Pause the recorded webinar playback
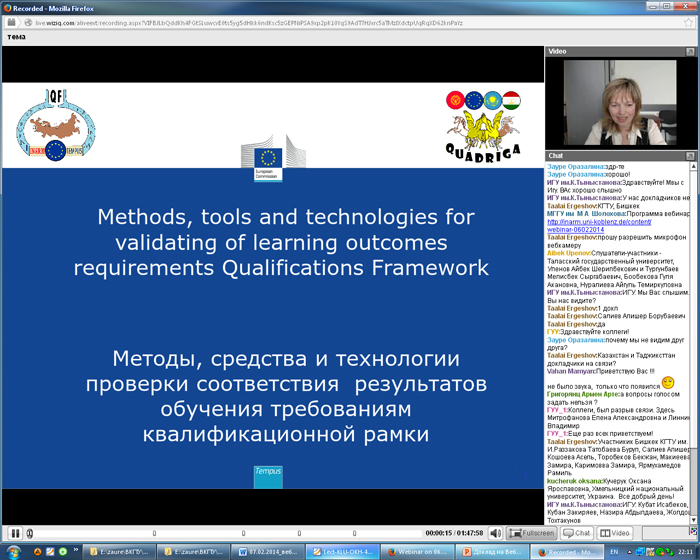Screen dimensions: 700x560 (x=15, y=533)
